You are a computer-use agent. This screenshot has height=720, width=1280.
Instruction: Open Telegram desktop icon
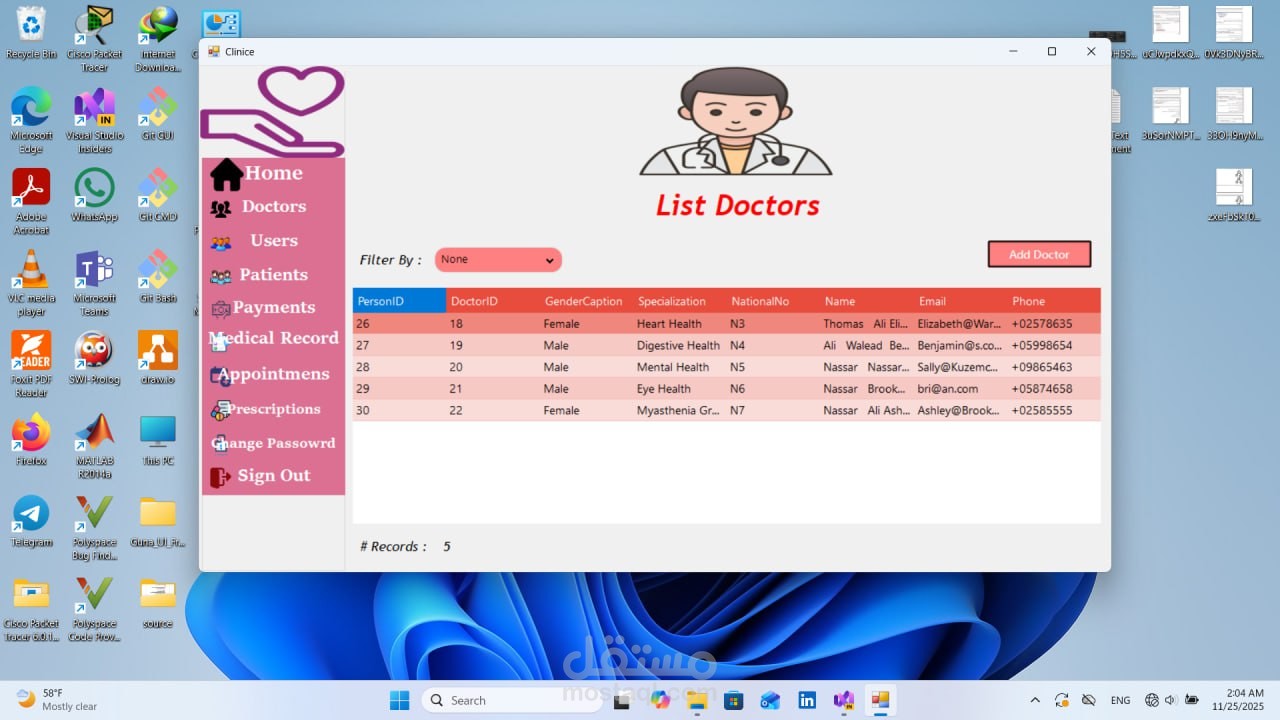(31, 521)
